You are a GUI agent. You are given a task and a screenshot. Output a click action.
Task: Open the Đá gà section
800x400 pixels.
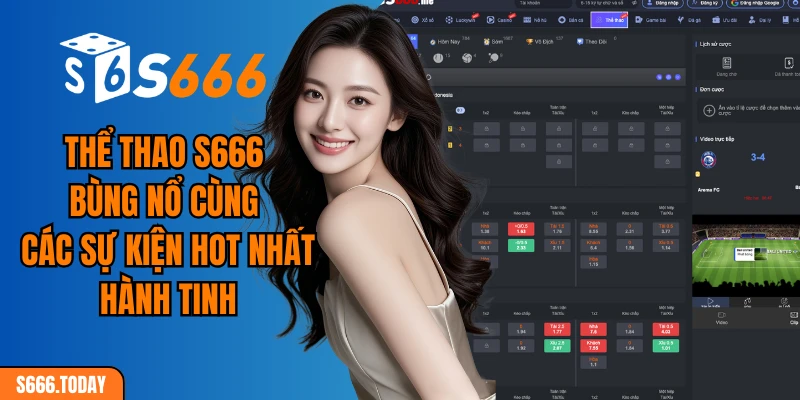pos(689,20)
